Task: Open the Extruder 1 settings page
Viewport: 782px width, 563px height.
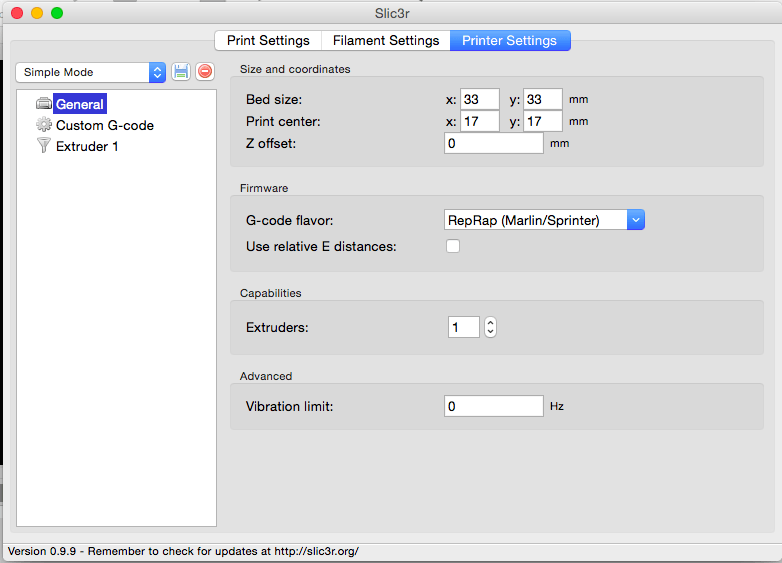Action: point(87,146)
